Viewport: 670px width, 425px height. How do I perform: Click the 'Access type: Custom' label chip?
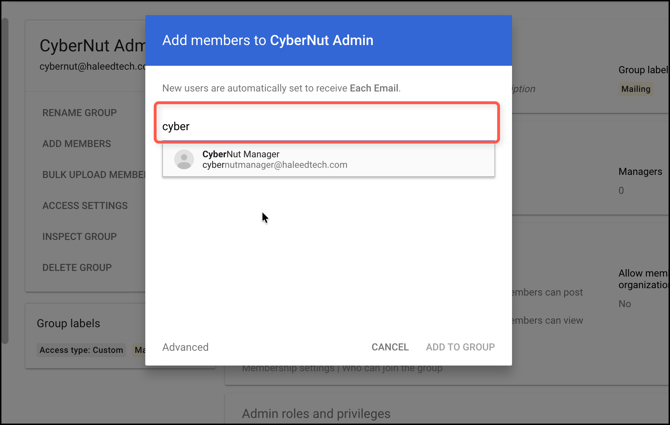click(81, 350)
